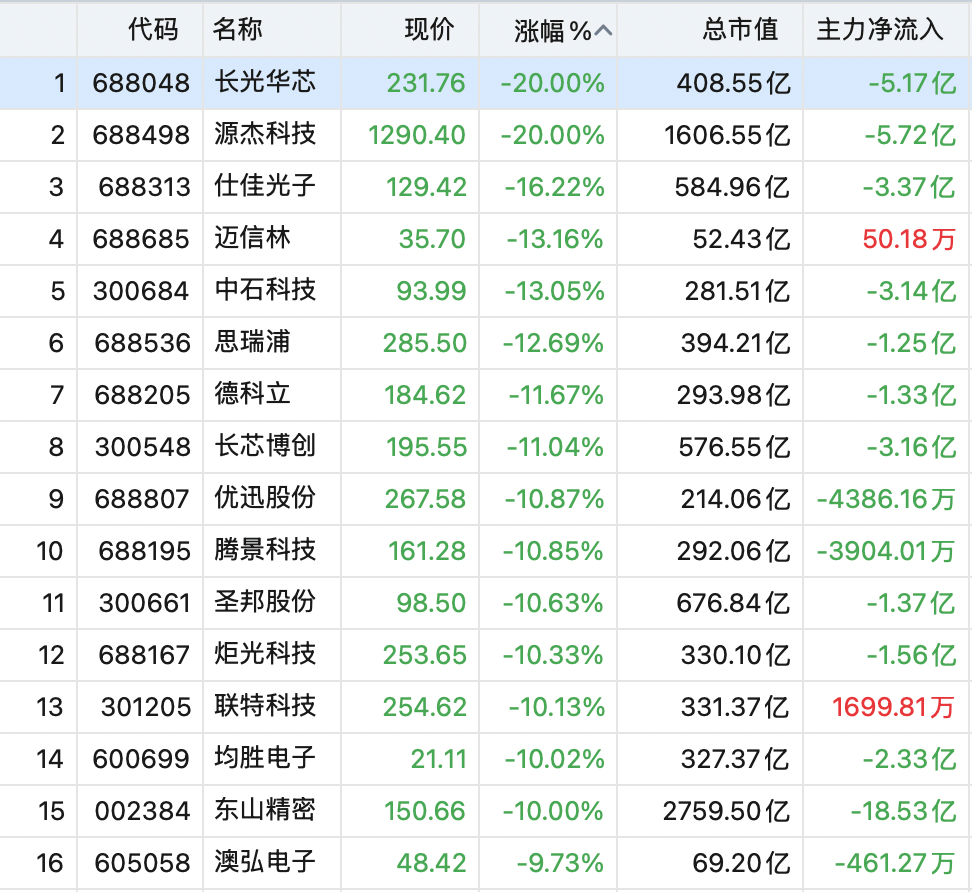Click 腾景科技 in the name column
The height and width of the screenshot is (892, 972).
[265, 550]
